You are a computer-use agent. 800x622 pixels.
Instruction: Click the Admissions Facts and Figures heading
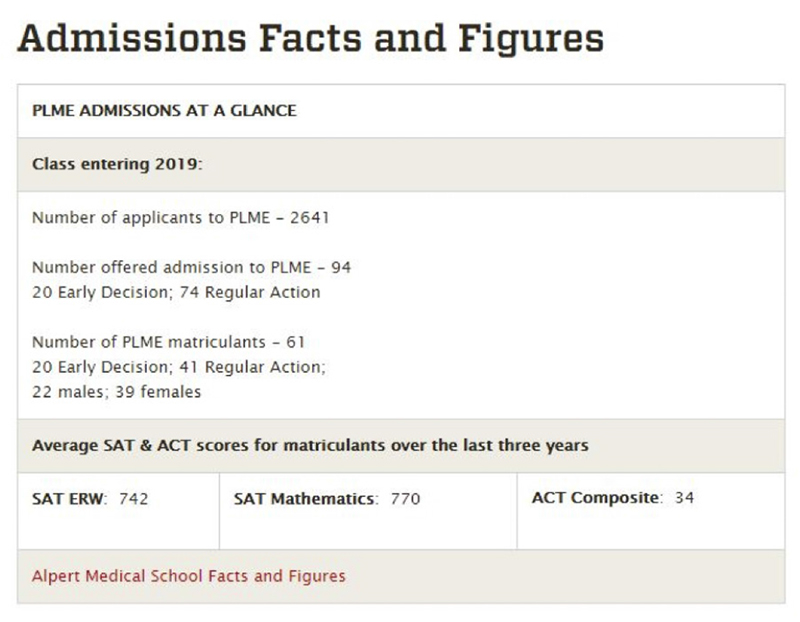coord(310,38)
